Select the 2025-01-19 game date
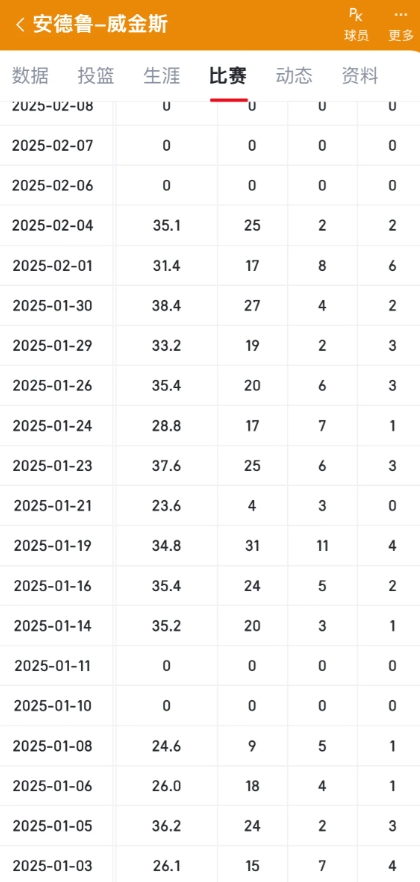 pyautogui.click(x=53, y=546)
